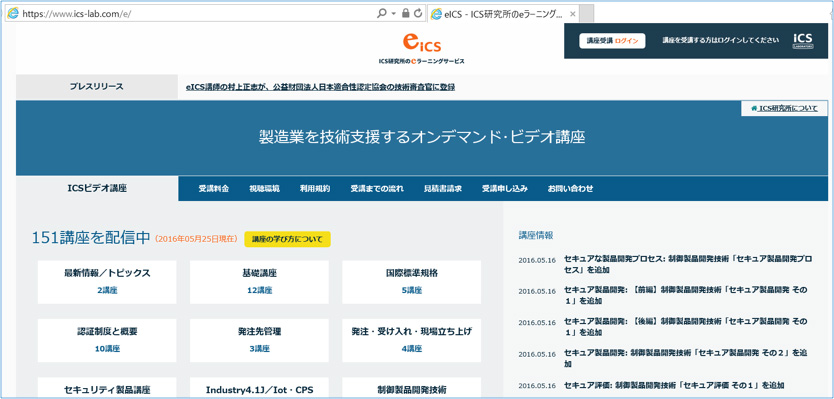834x399 pixels.
Task: Click the プレスリリース label
Action: point(96,87)
